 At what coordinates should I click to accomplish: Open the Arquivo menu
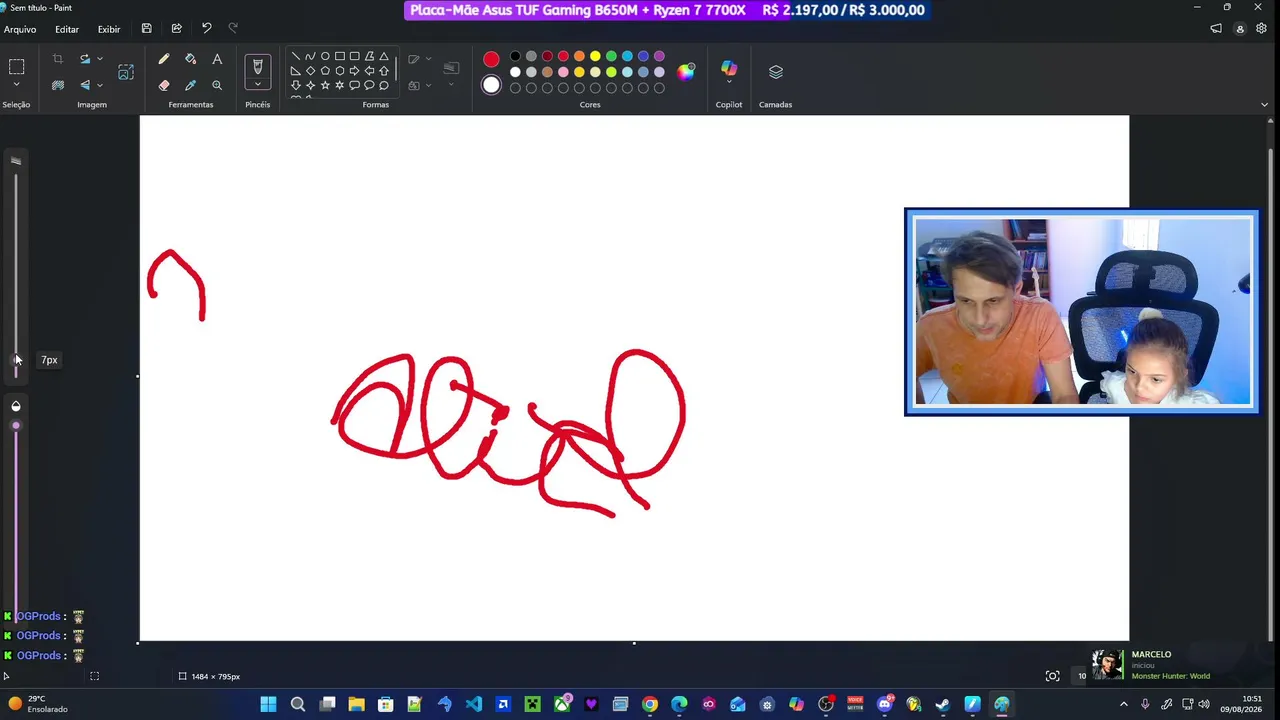click(20, 29)
